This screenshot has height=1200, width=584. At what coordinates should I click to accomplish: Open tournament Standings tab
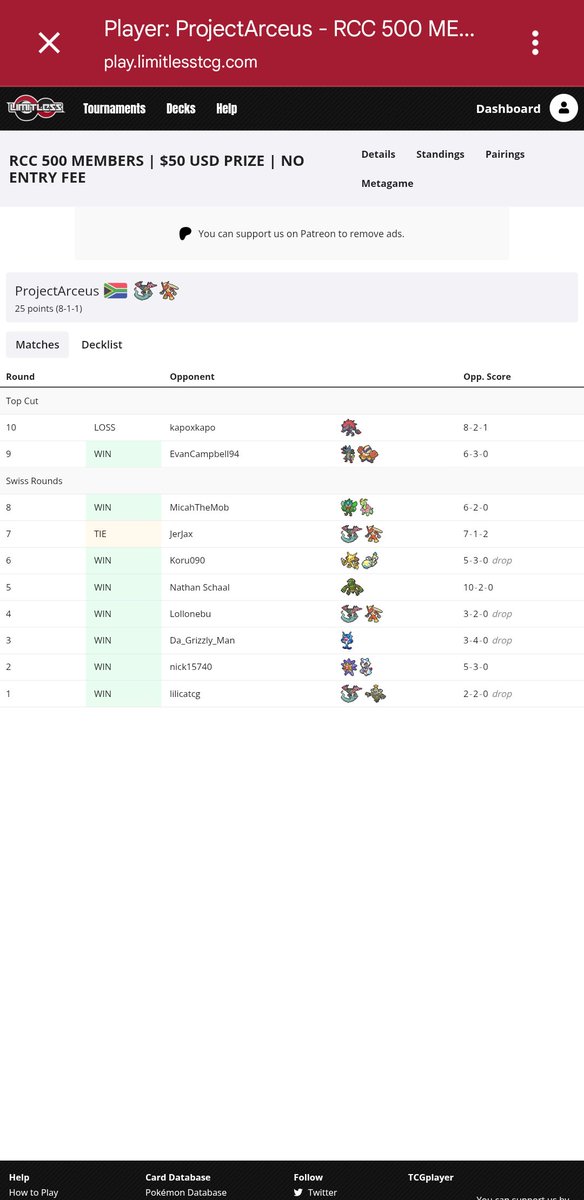tap(440, 154)
